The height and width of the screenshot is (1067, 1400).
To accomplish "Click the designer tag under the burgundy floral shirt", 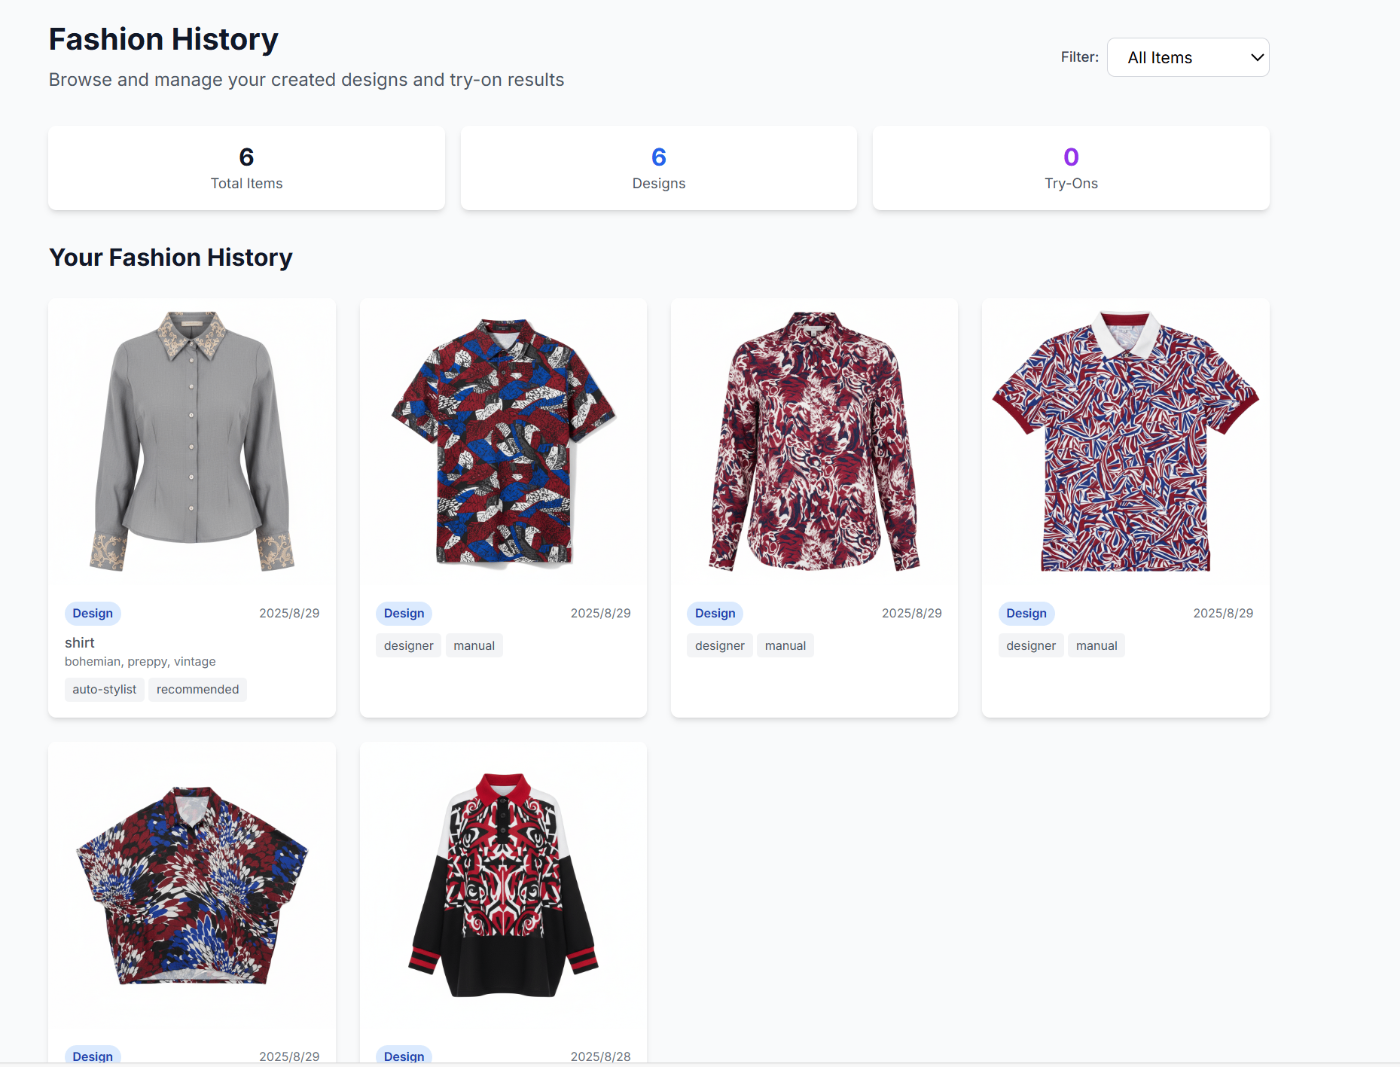I will point(720,645).
